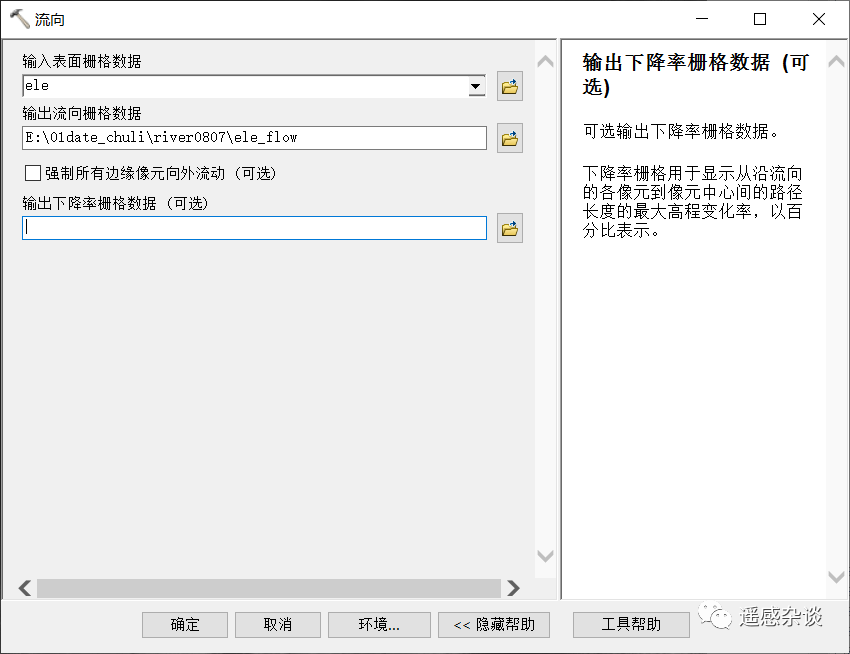Browse for the input surface raster (输入表面栅格数据)
The height and width of the screenshot is (654, 850).
tap(510, 86)
